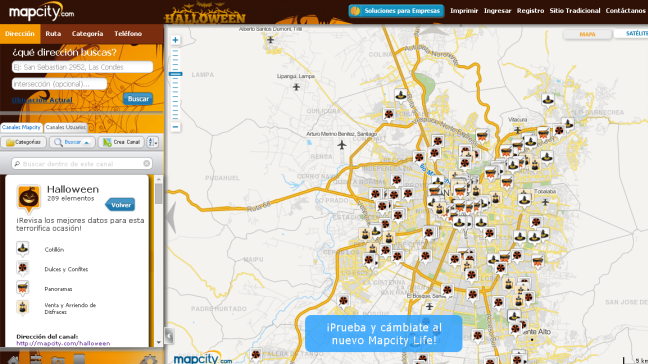Open the mapcity.com/halloween channel link
The image size is (648, 364).
pyautogui.click(x=63, y=343)
